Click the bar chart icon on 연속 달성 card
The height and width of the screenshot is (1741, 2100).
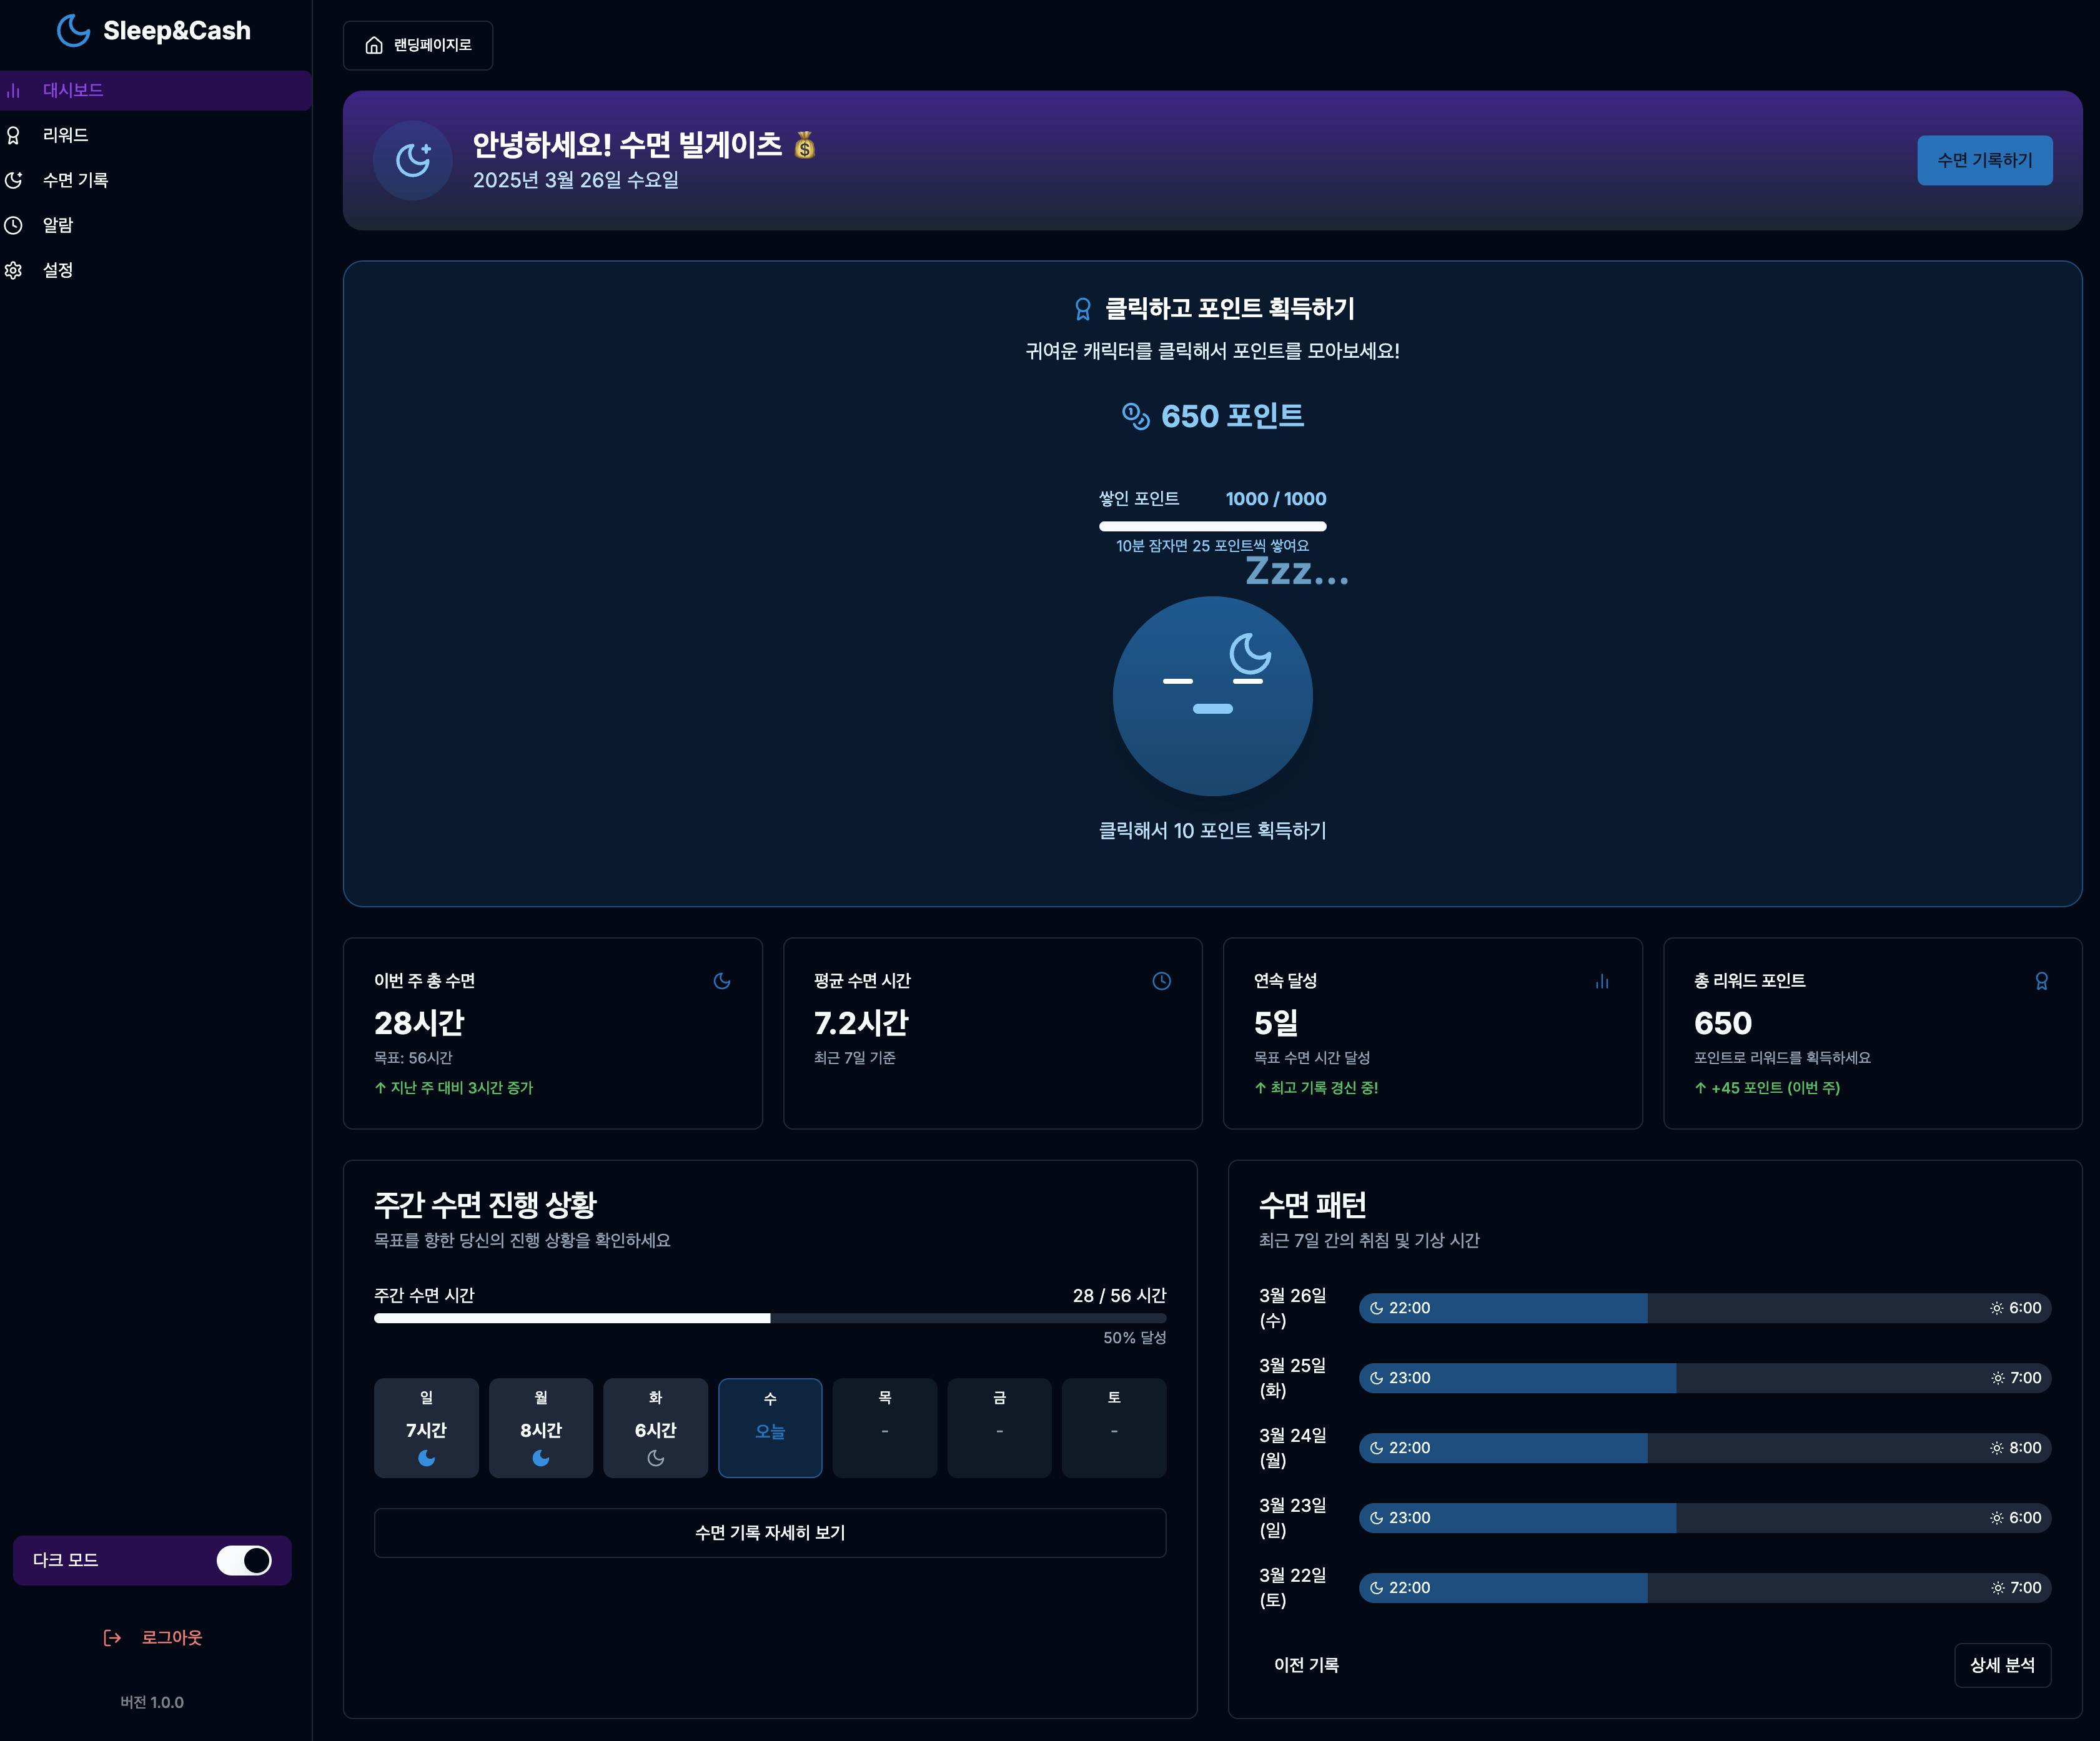coord(1601,981)
